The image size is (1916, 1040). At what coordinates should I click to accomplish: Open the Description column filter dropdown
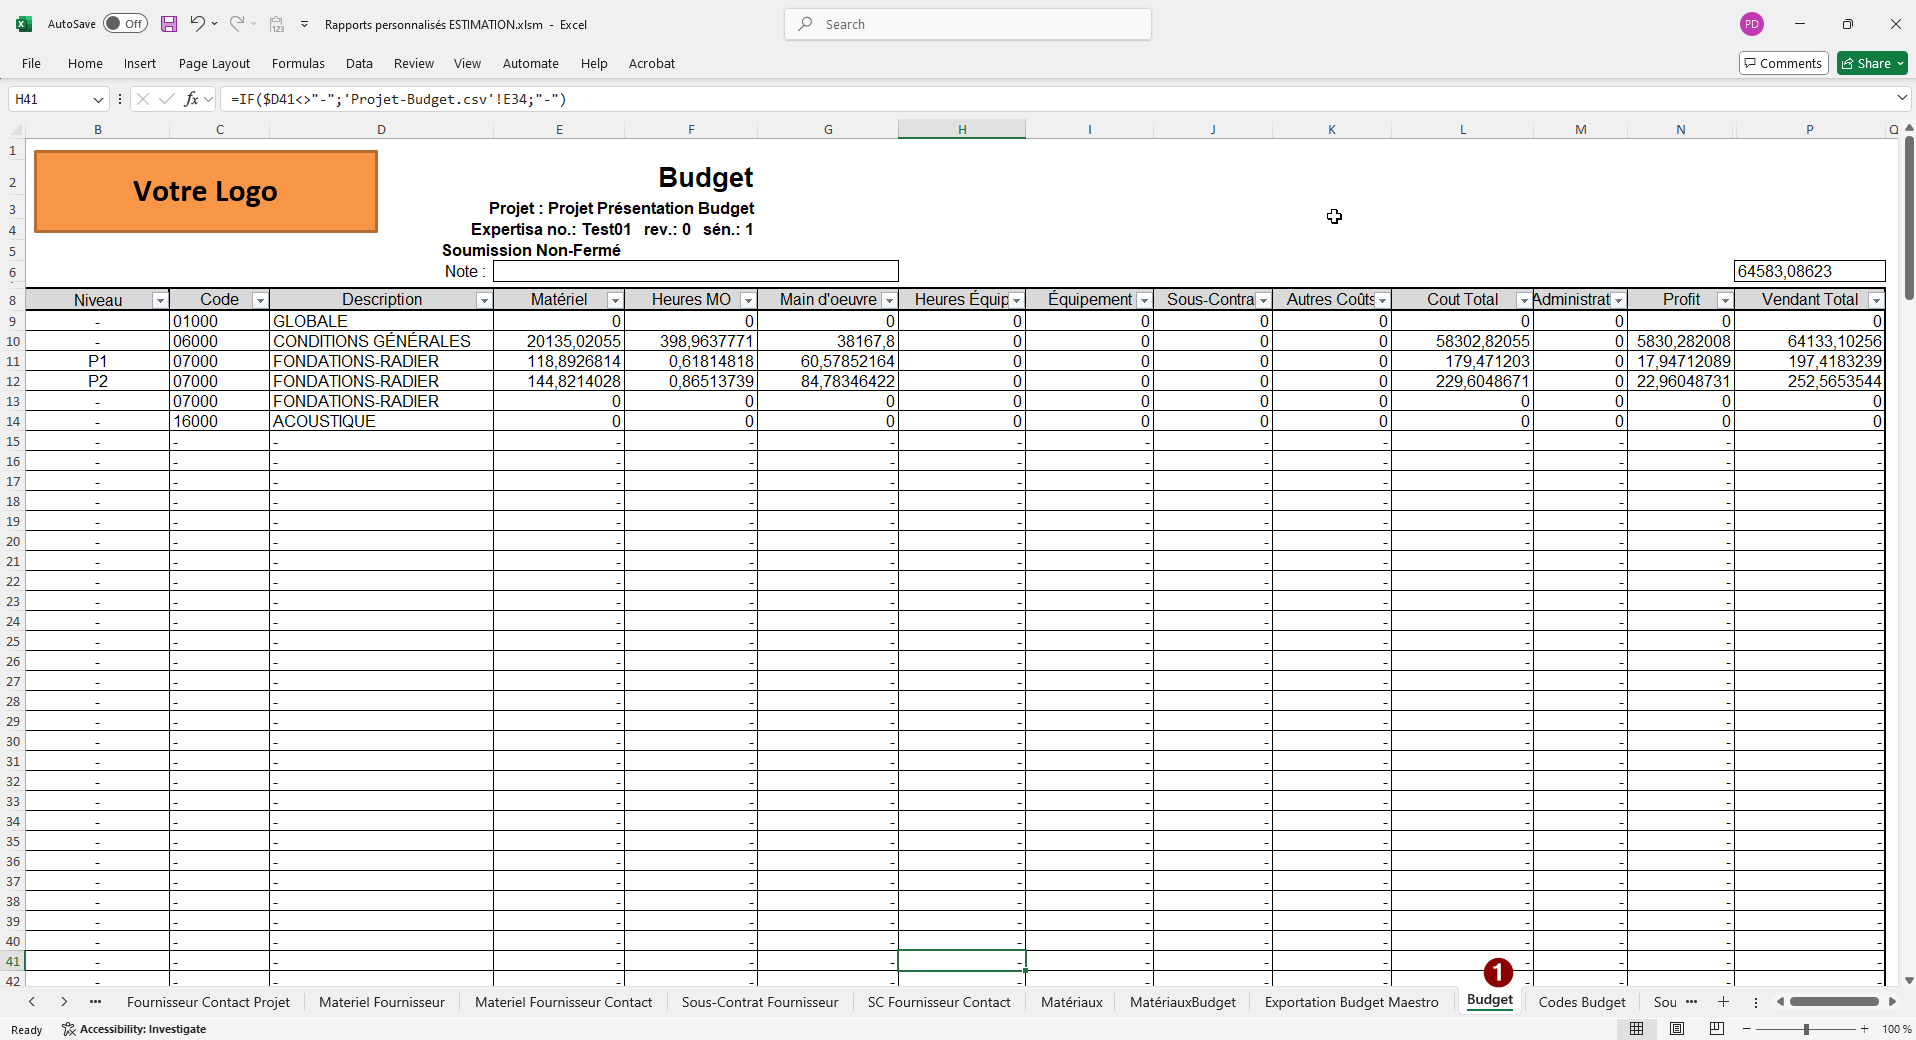pos(483,301)
